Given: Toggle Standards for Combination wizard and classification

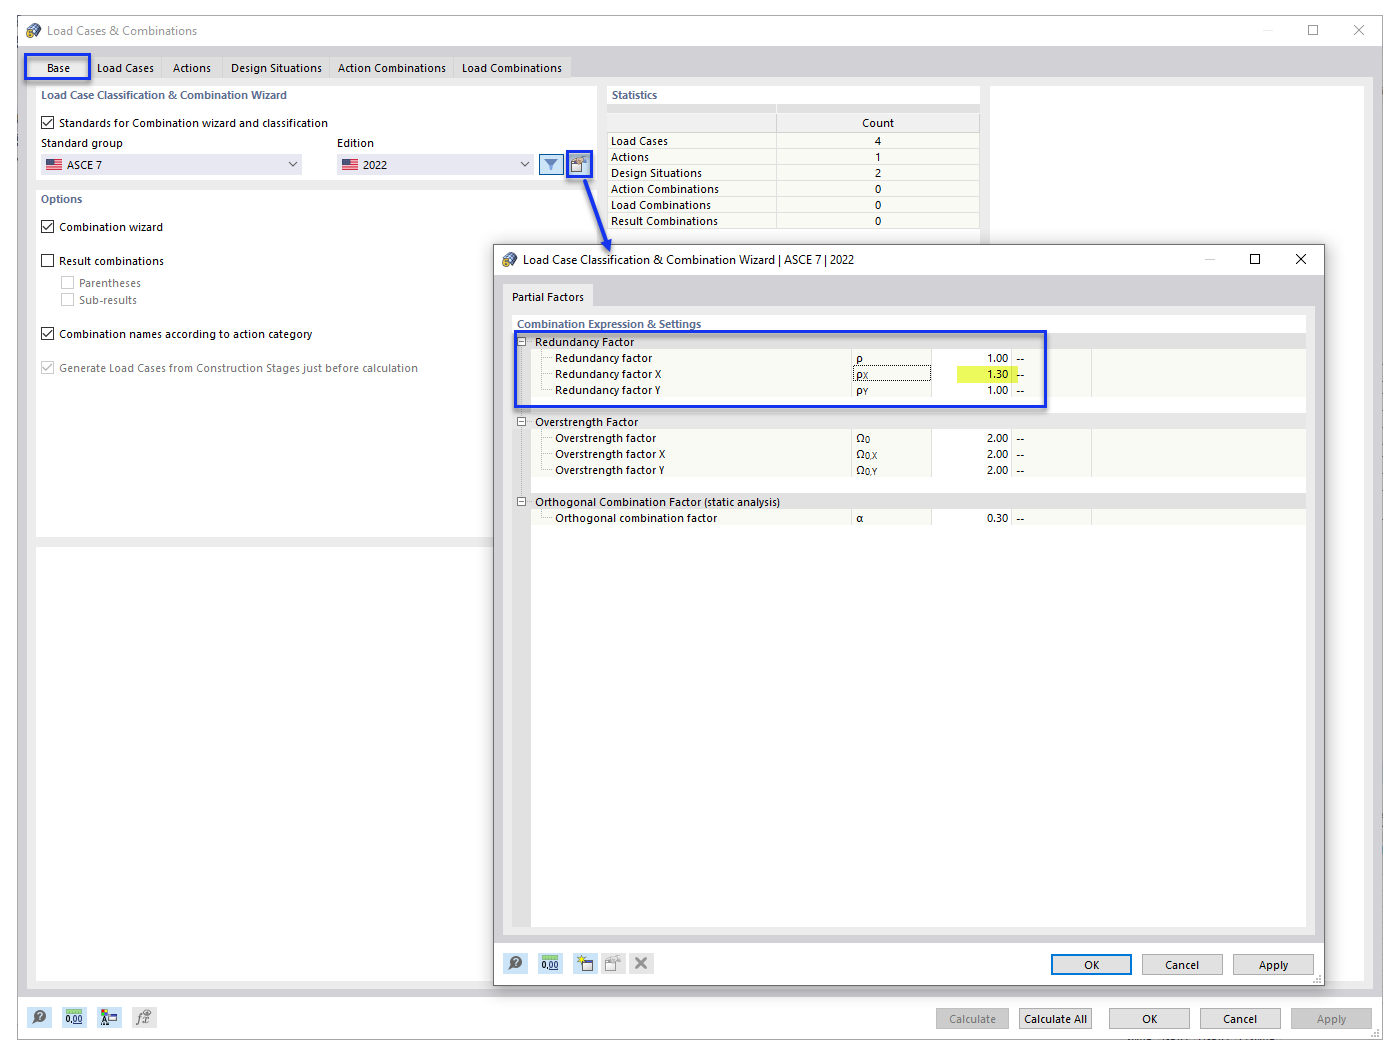Looking at the screenshot, I should coord(47,123).
